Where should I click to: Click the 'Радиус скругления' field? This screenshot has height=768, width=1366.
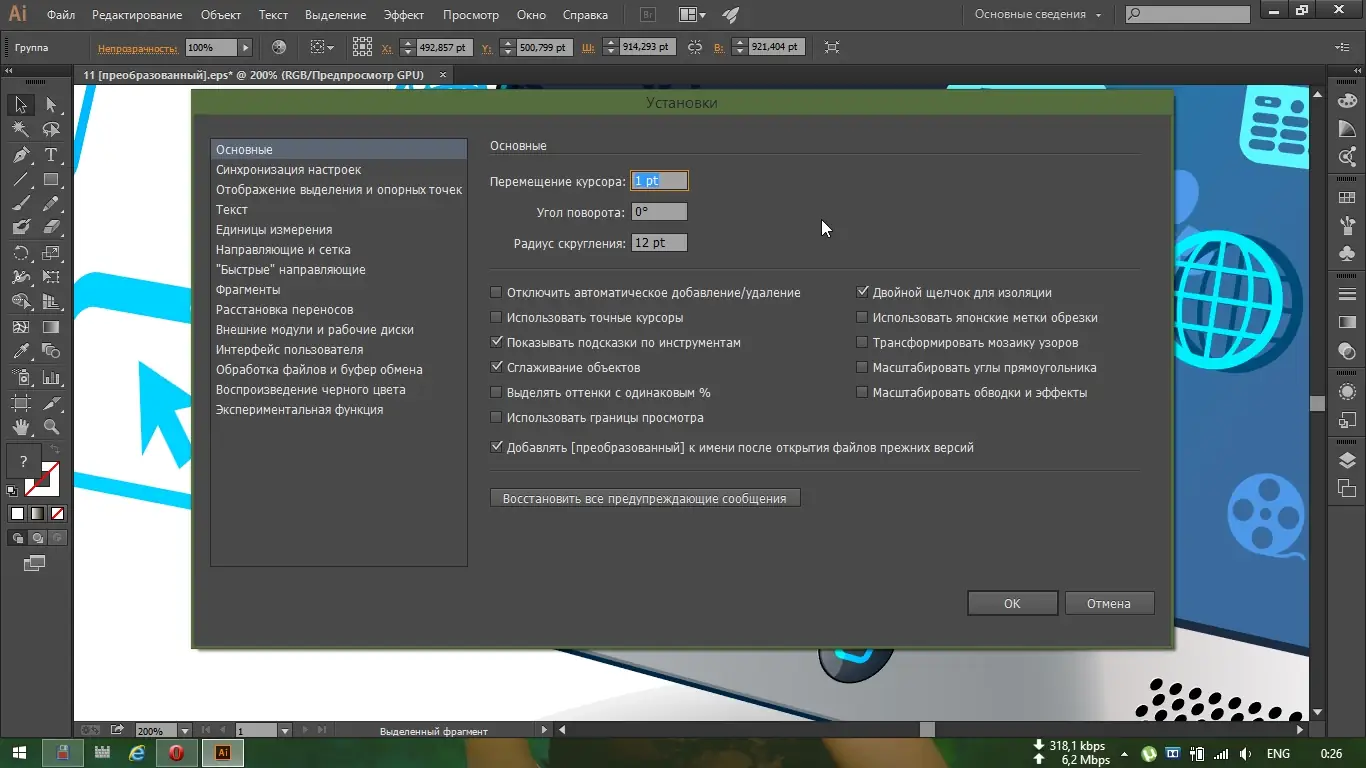(659, 243)
